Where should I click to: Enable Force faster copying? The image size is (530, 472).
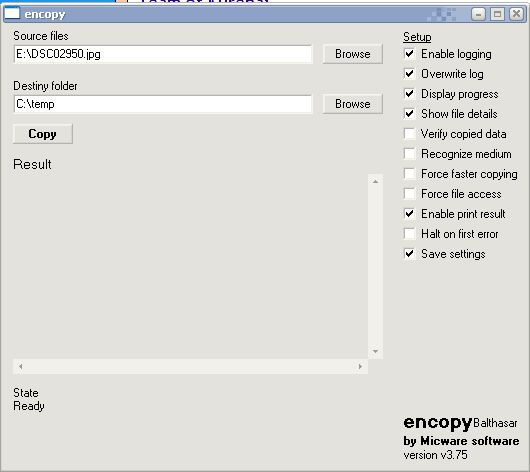409,174
